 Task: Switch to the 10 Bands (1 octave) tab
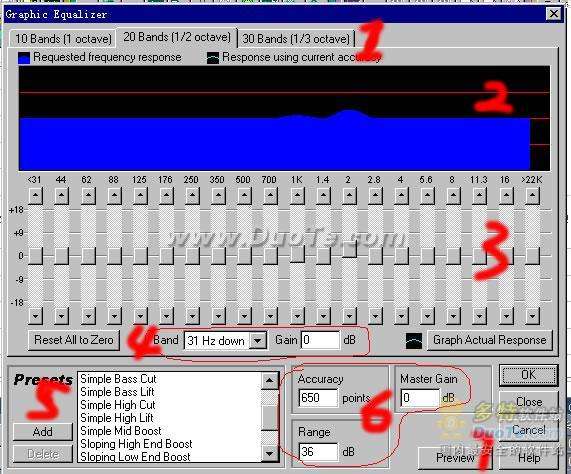[x=63, y=39]
